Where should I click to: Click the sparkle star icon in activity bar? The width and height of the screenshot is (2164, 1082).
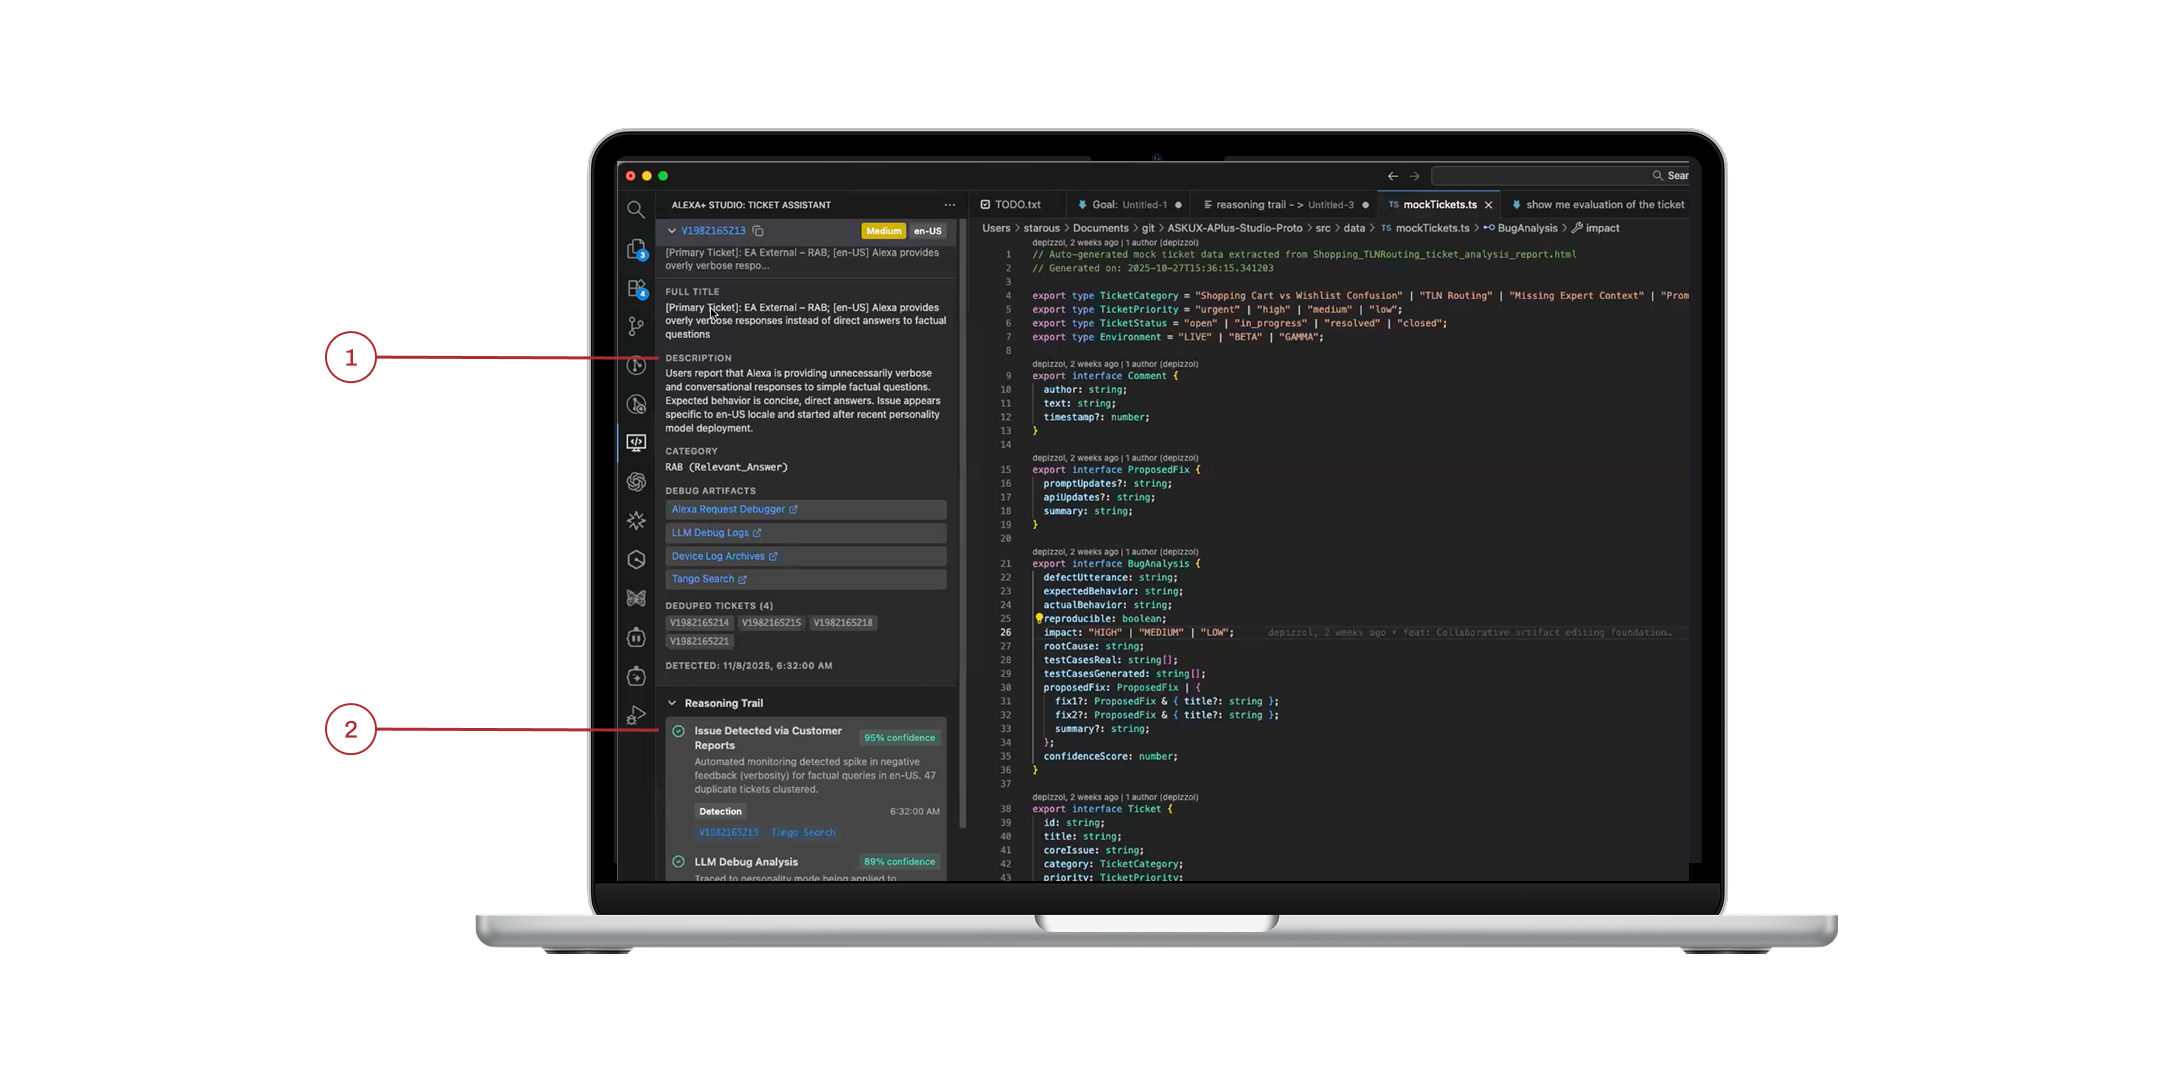pyautogui.click(x=636, y=520)
